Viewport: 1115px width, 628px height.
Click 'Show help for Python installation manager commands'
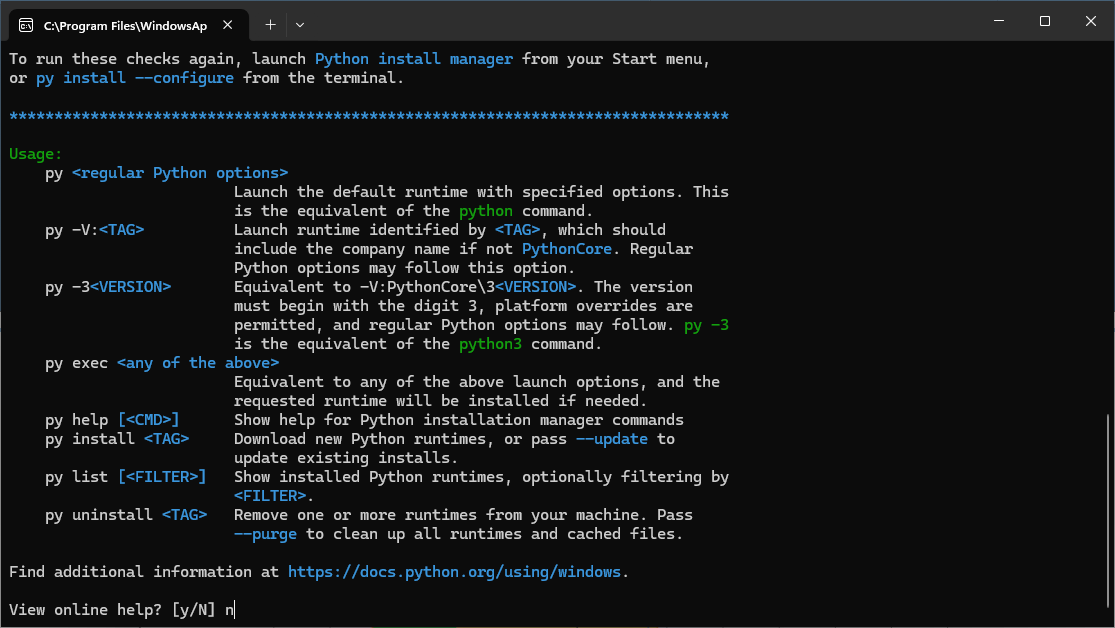click(459, 420)
